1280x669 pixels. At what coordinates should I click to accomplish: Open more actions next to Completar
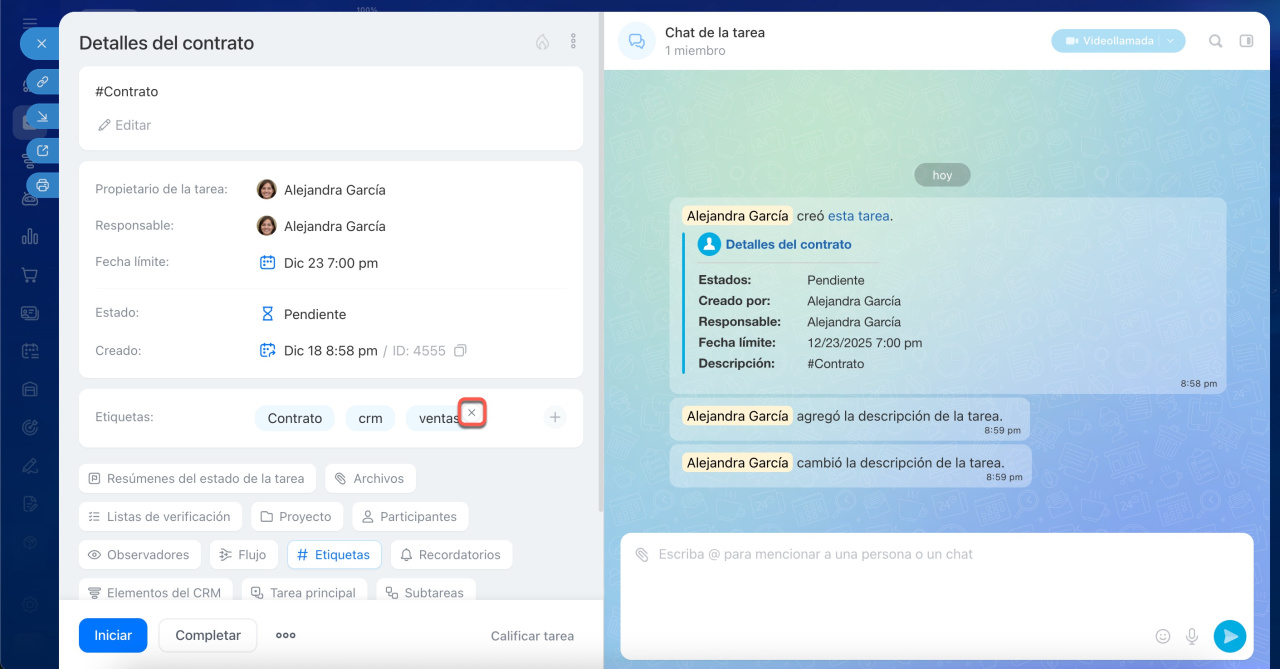(286, 635)
